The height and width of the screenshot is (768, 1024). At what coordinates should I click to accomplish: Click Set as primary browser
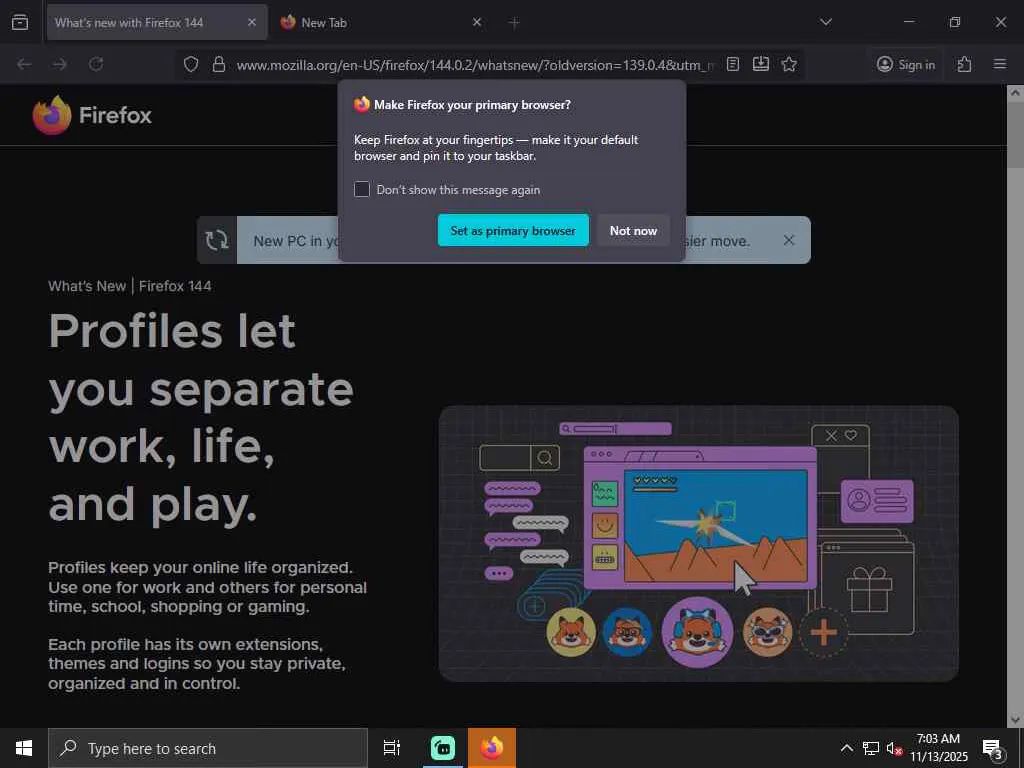coord(513,231)
